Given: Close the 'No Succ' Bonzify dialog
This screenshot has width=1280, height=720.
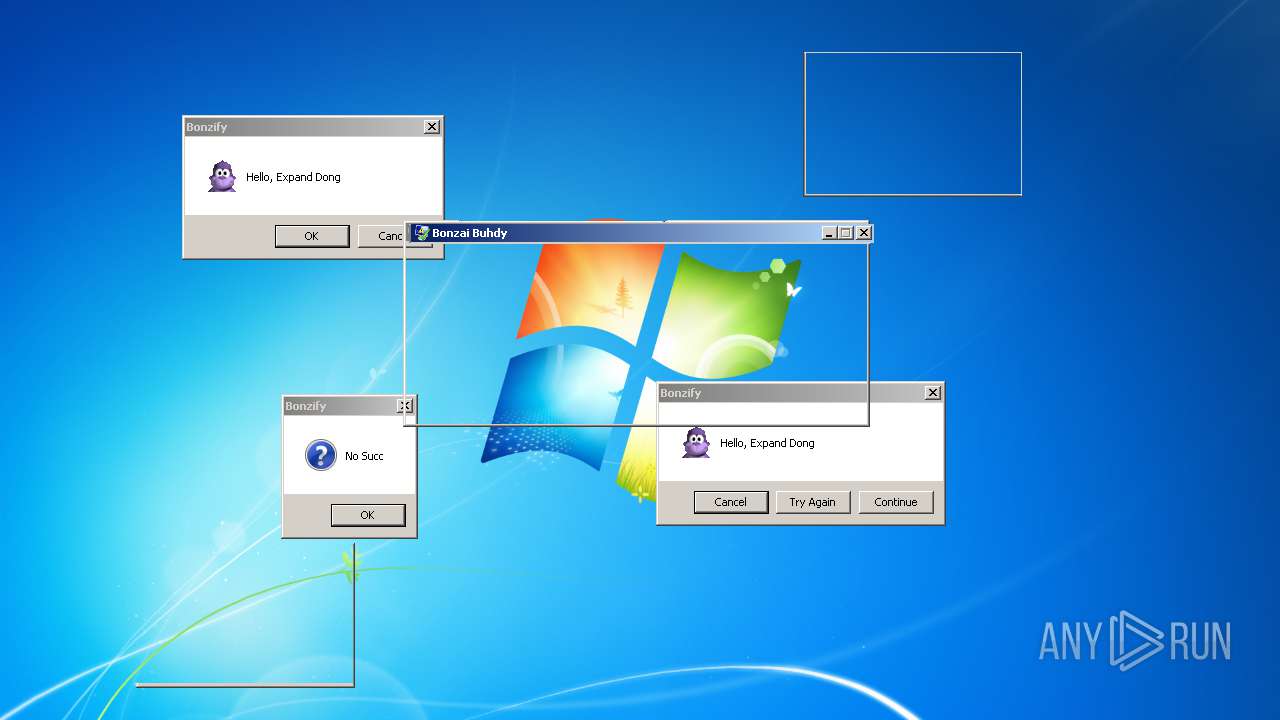Looking at the screenshot, I should click(405, 406).
